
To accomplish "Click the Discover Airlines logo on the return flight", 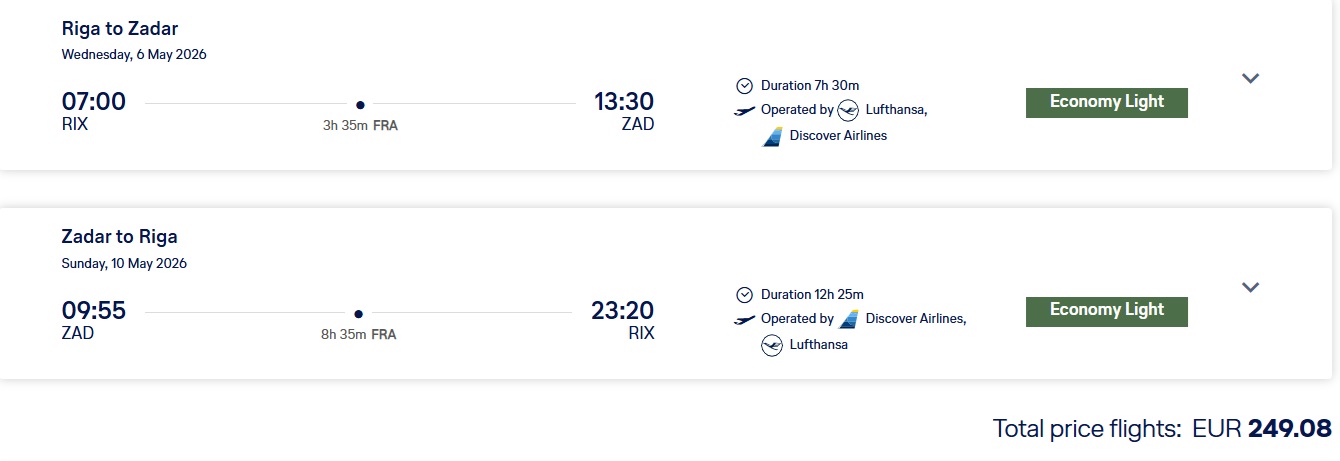I will [x=849, y=319].
